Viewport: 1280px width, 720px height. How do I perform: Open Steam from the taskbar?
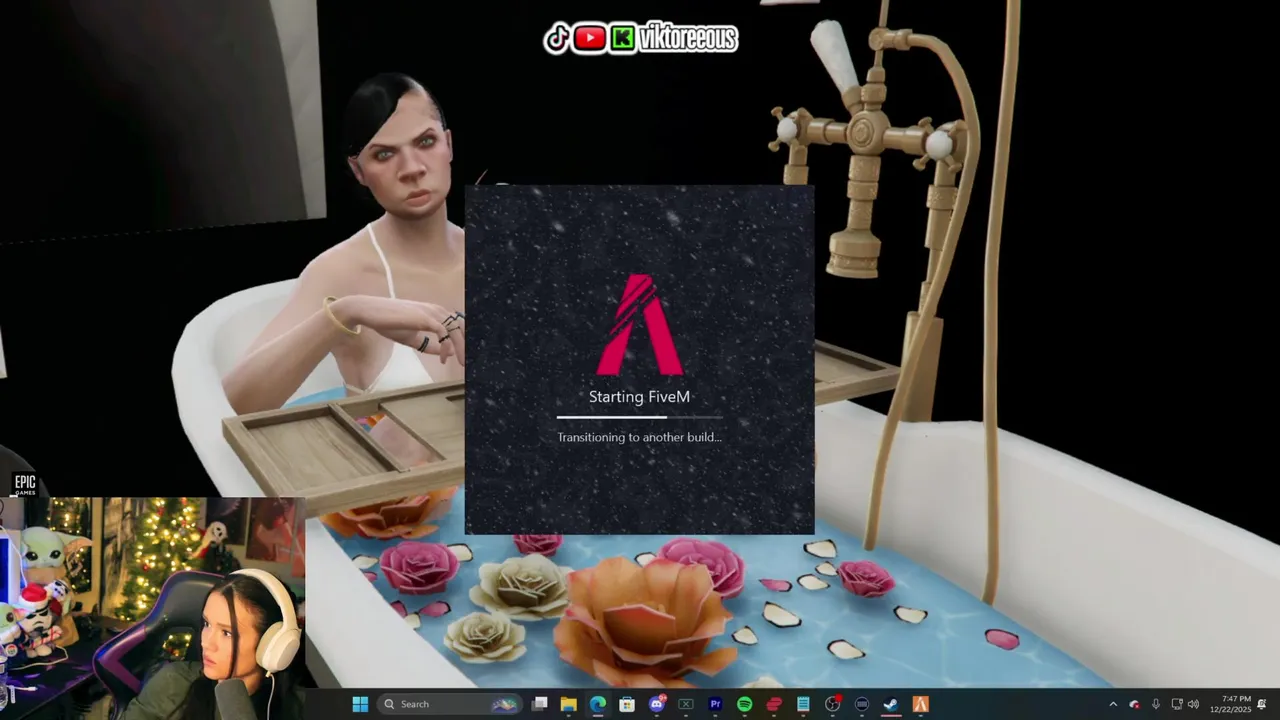coord(891,704)
